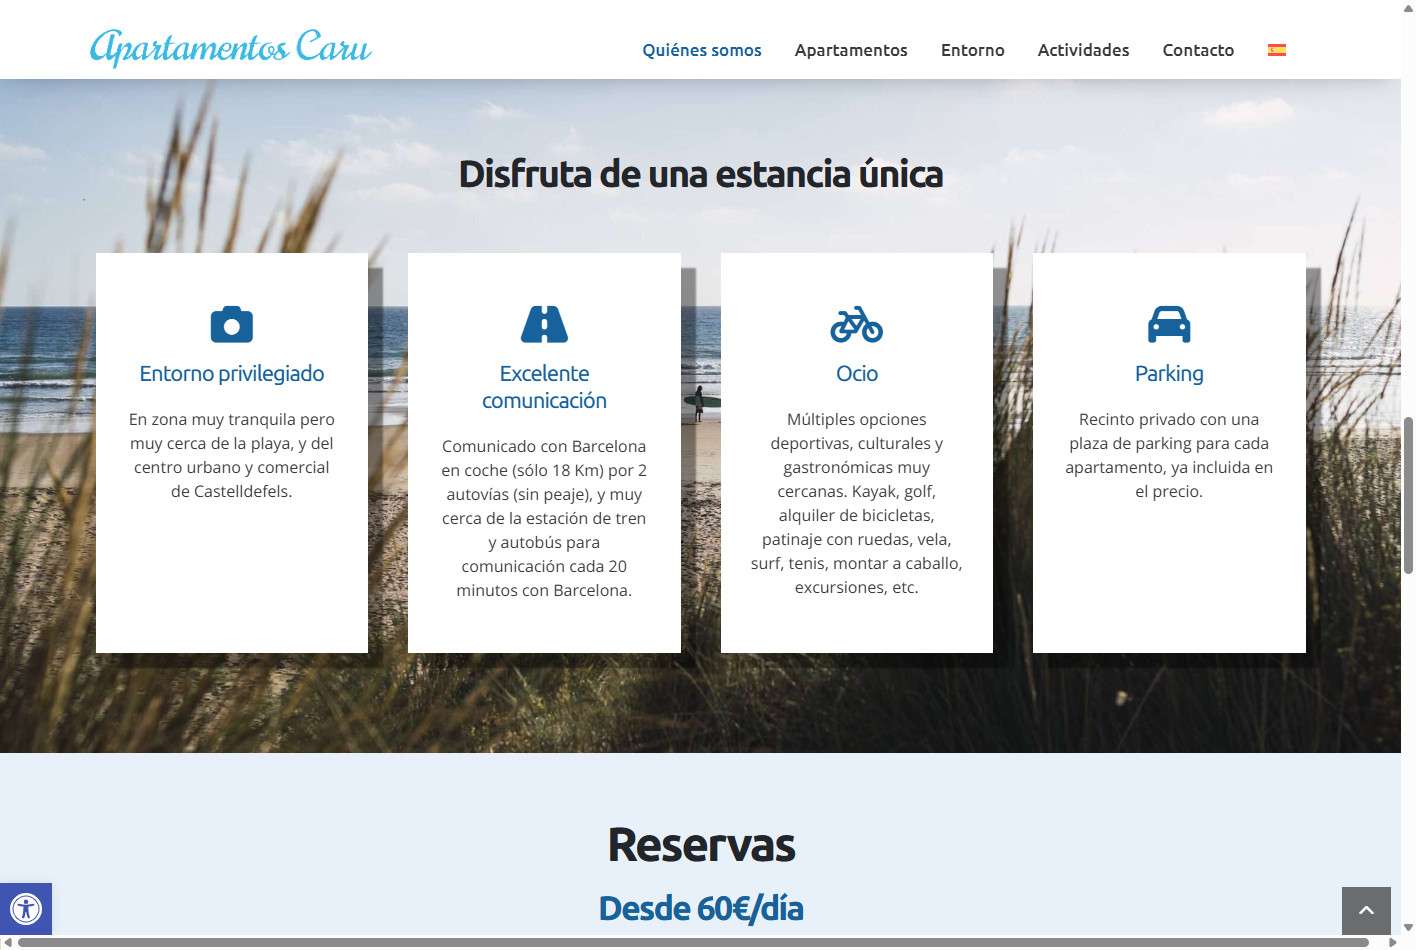Open the Apartamentos menu item
Image resolution: width=1416 pixels, height=950 pixels.
click(x=850, y=50)
